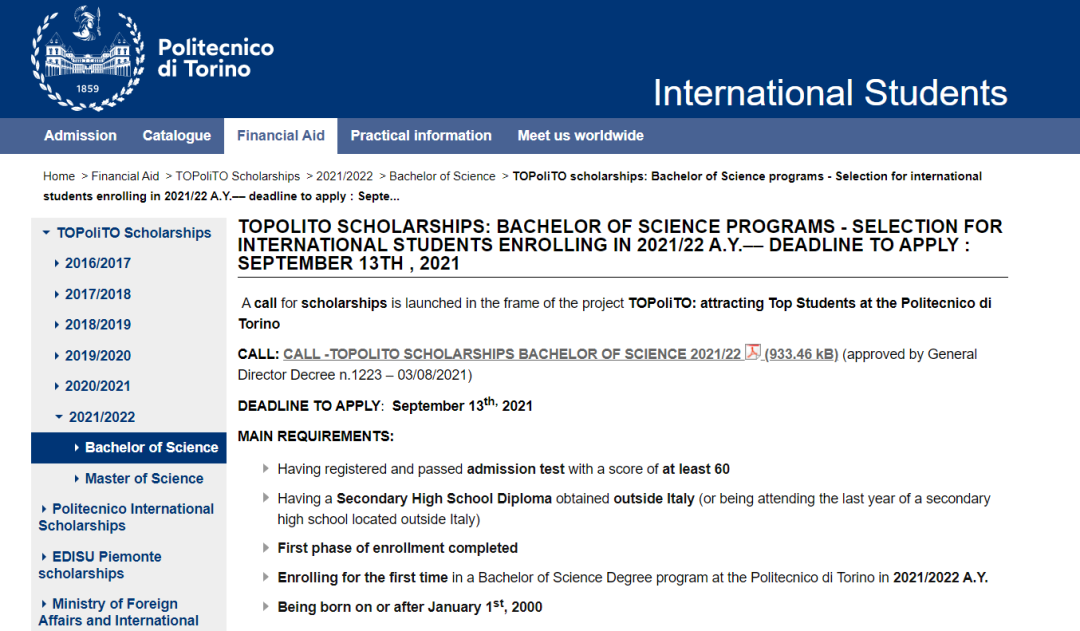Screen dimensions: 1080x631
Task: Open the Admission tab
Action: coord(80,136)
